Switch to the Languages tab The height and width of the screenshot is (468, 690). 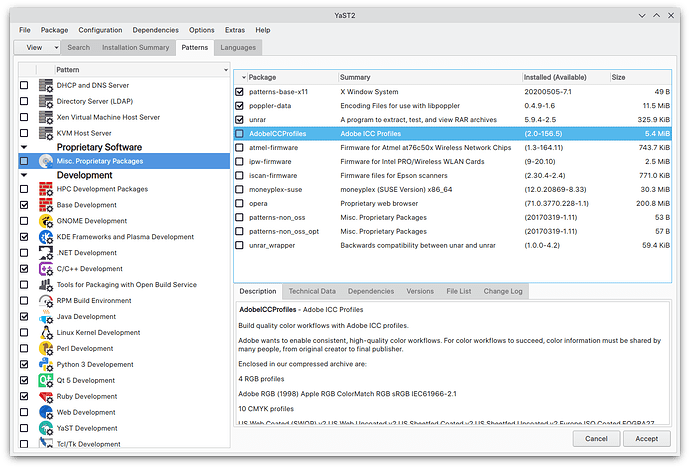(238, 48)
